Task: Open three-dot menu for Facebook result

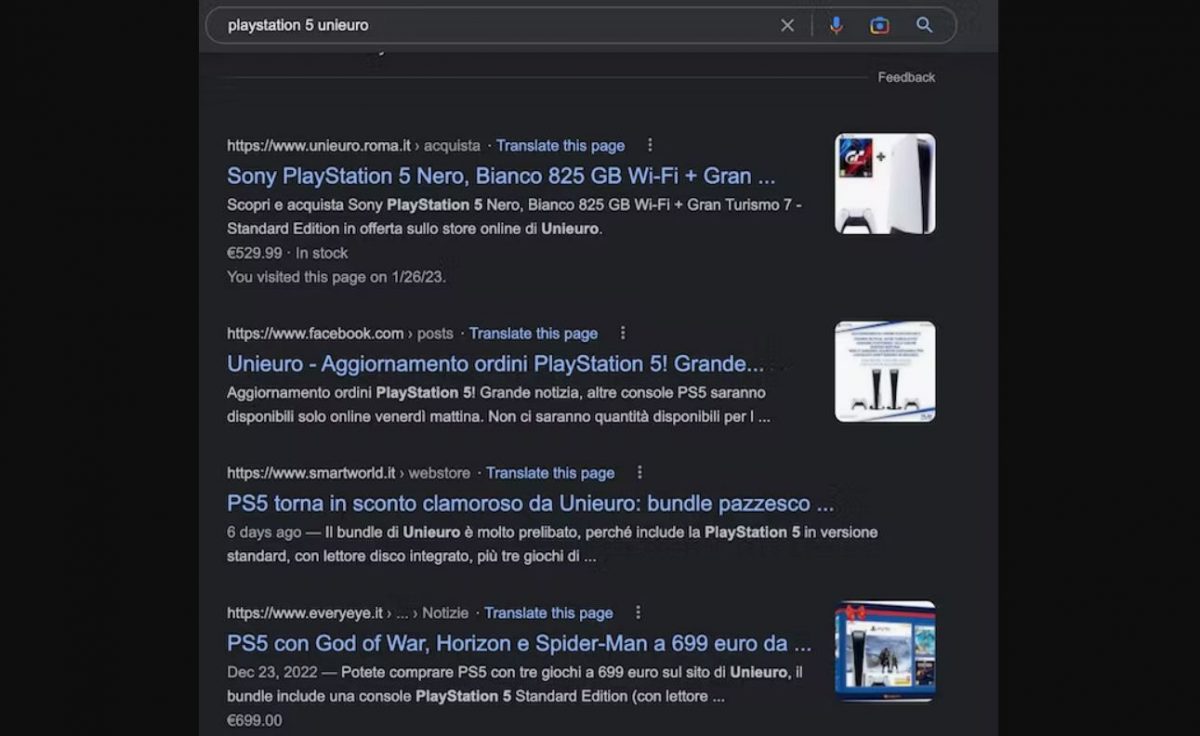Action: [x=623, y=333]
